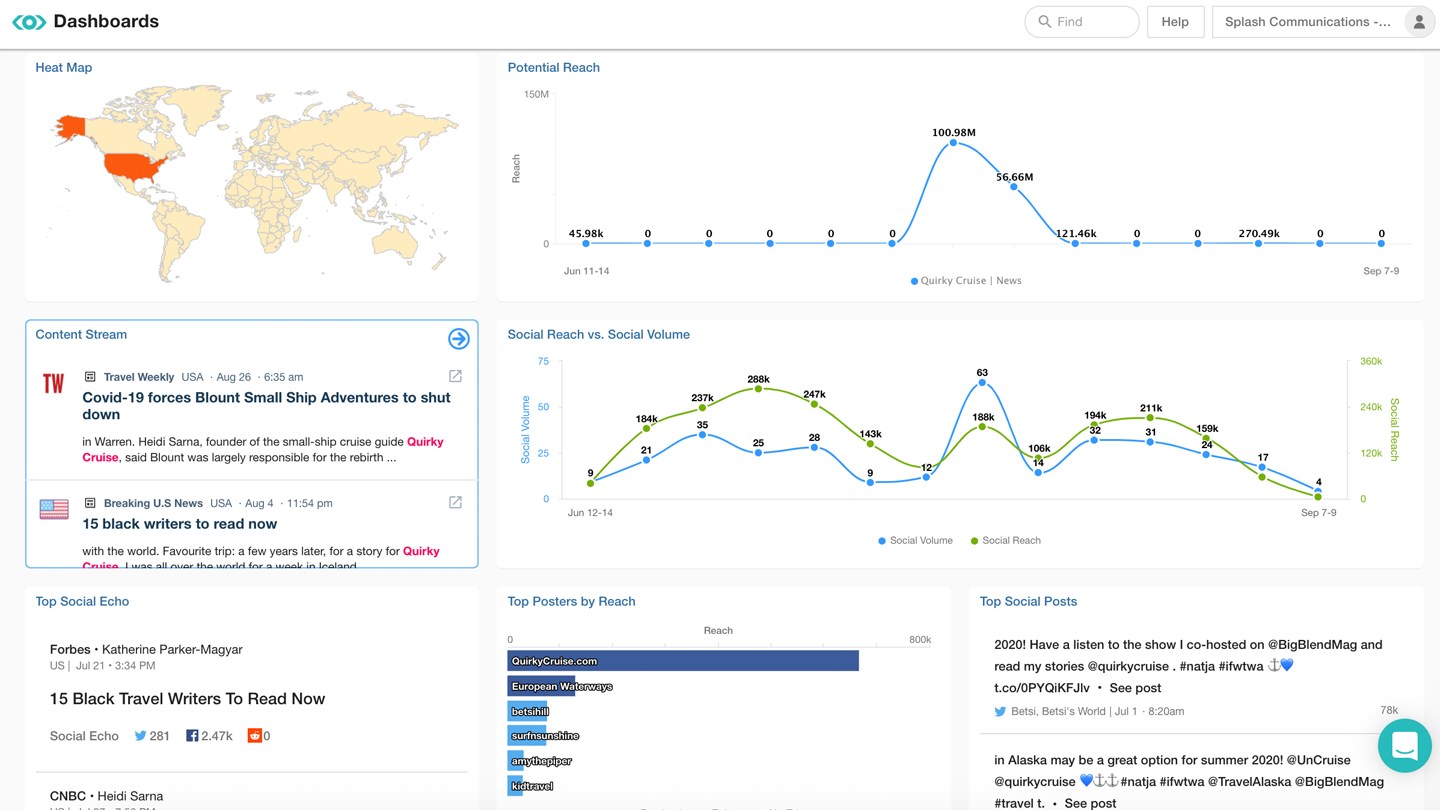Open 15 Black Travel Writers To Read Now

(x=187, y=699)
